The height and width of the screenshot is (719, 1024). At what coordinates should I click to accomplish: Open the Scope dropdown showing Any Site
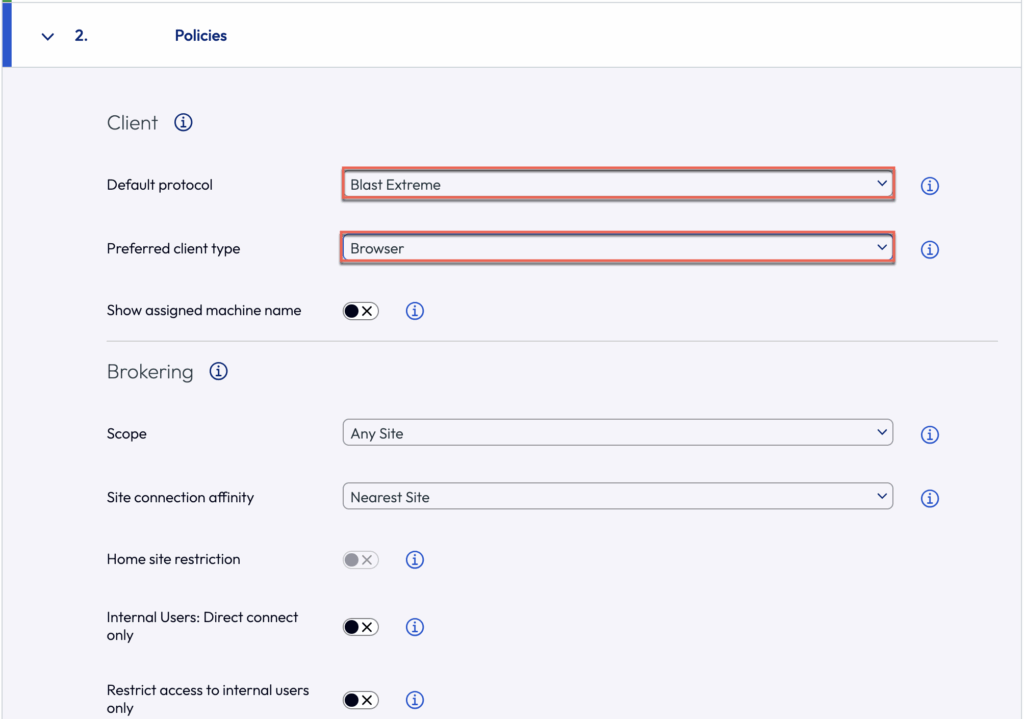pos(617,434)
